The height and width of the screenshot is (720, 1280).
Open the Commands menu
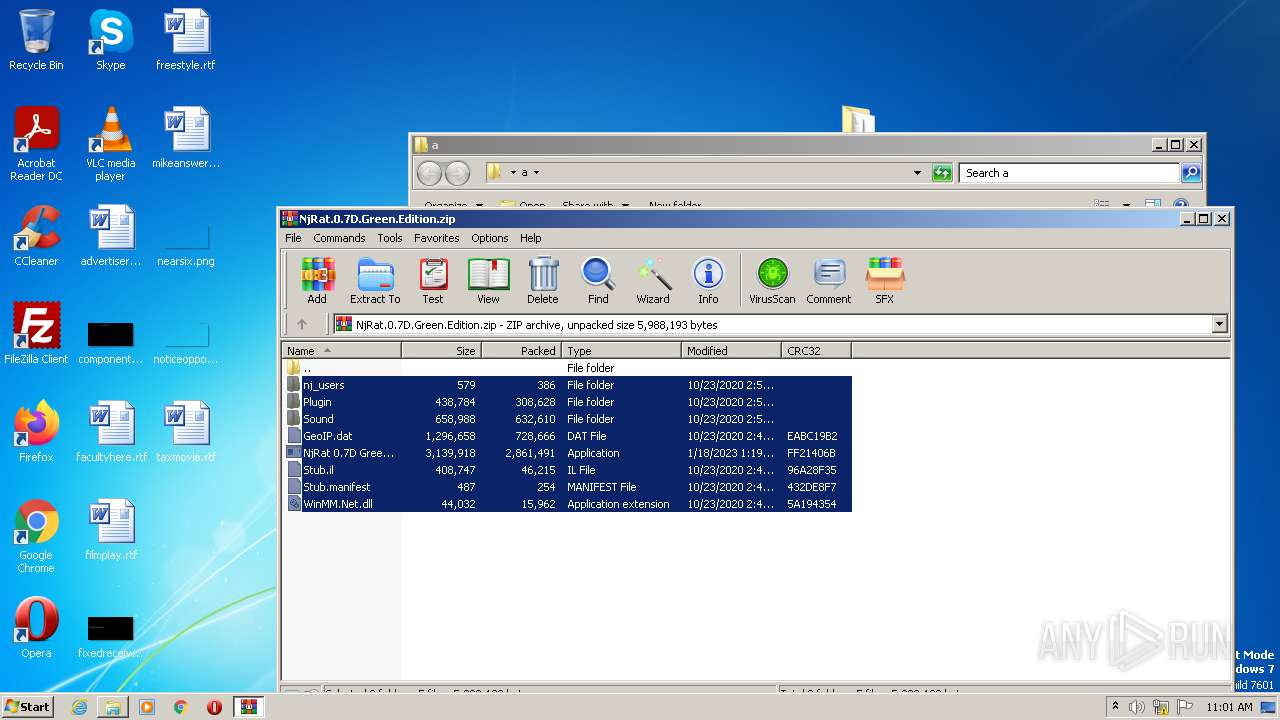pos(339,238)
